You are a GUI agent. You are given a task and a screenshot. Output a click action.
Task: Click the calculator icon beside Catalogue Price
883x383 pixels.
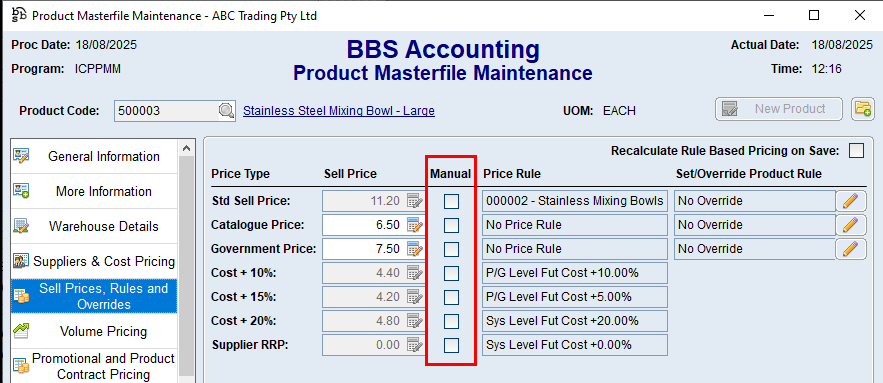[414, 225]
